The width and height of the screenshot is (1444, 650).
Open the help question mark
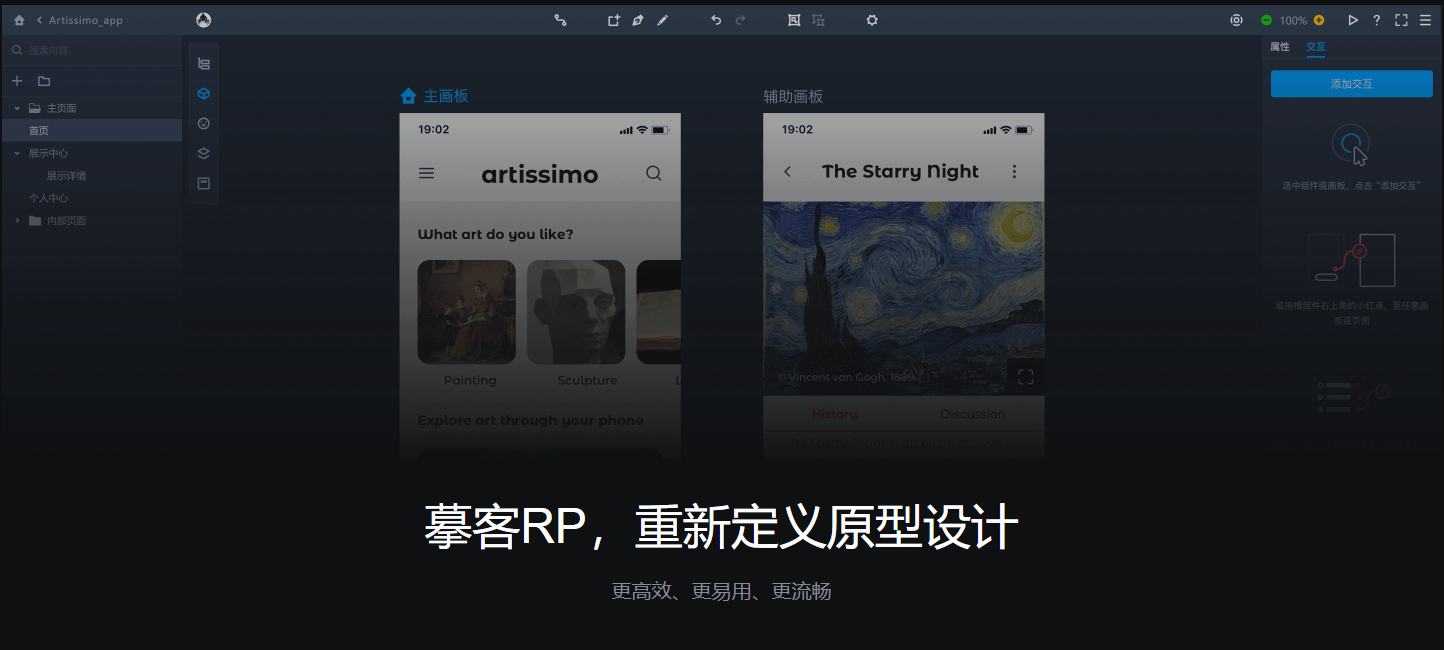[1377, 20]
